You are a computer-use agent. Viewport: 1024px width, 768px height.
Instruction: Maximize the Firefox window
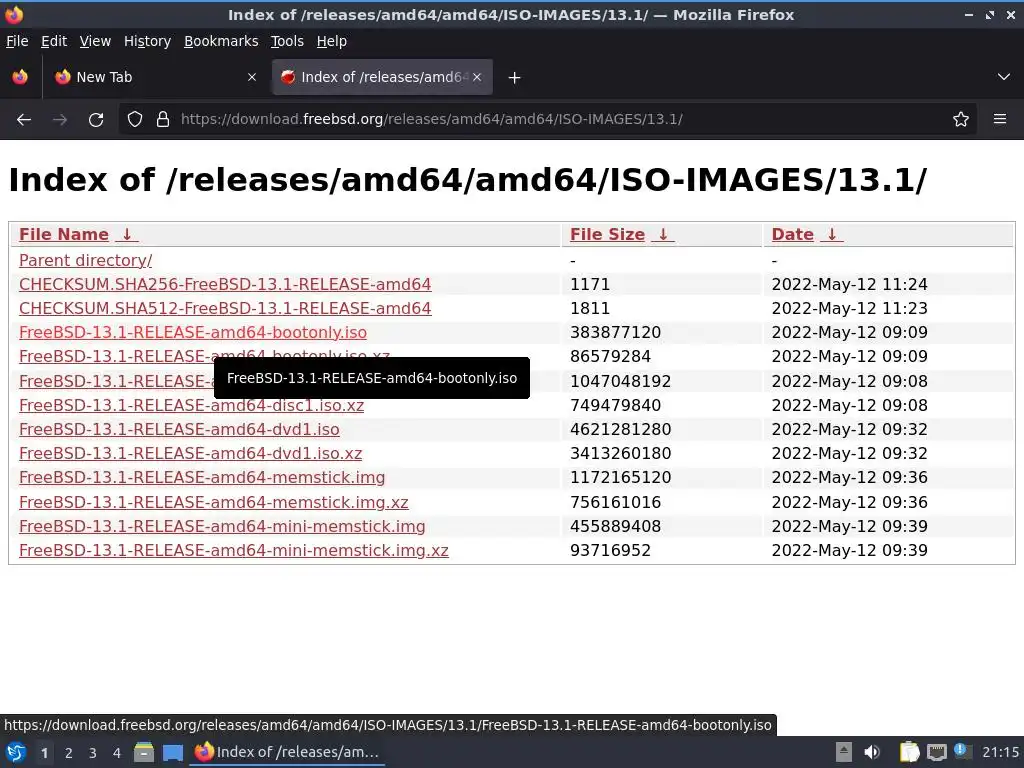990,15
